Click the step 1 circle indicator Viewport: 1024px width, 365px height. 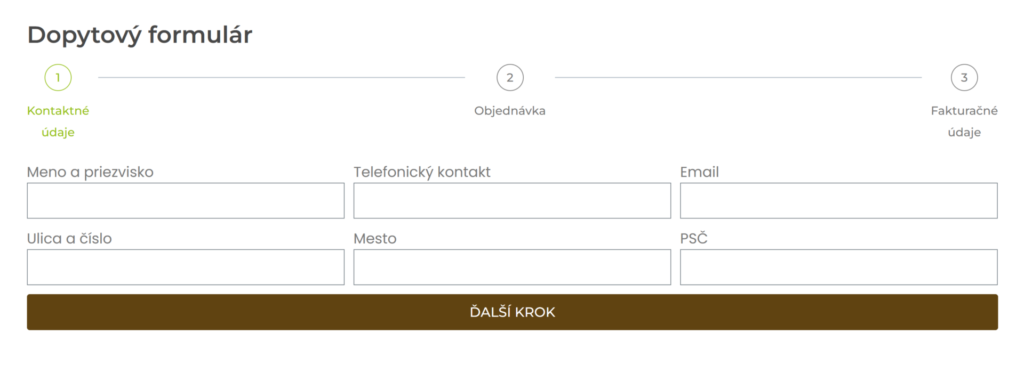click(57, 78)
